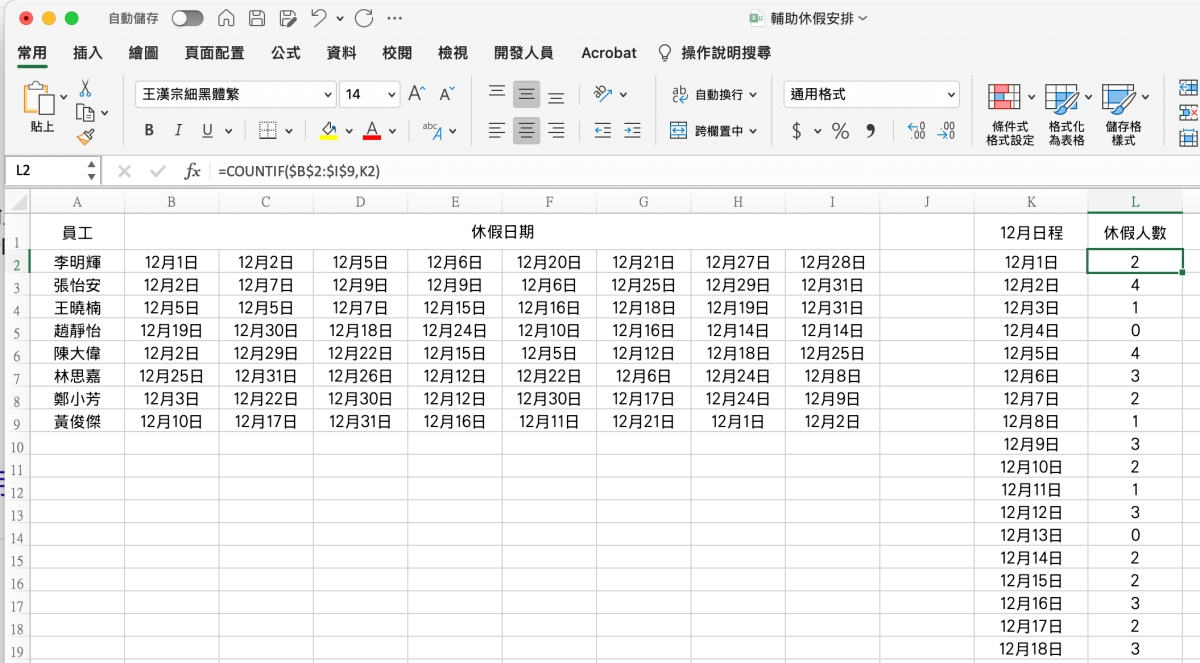This screenshot has height=663, width=1200.
Task: Apply percent style with % icon
Action: click(840, 131)
